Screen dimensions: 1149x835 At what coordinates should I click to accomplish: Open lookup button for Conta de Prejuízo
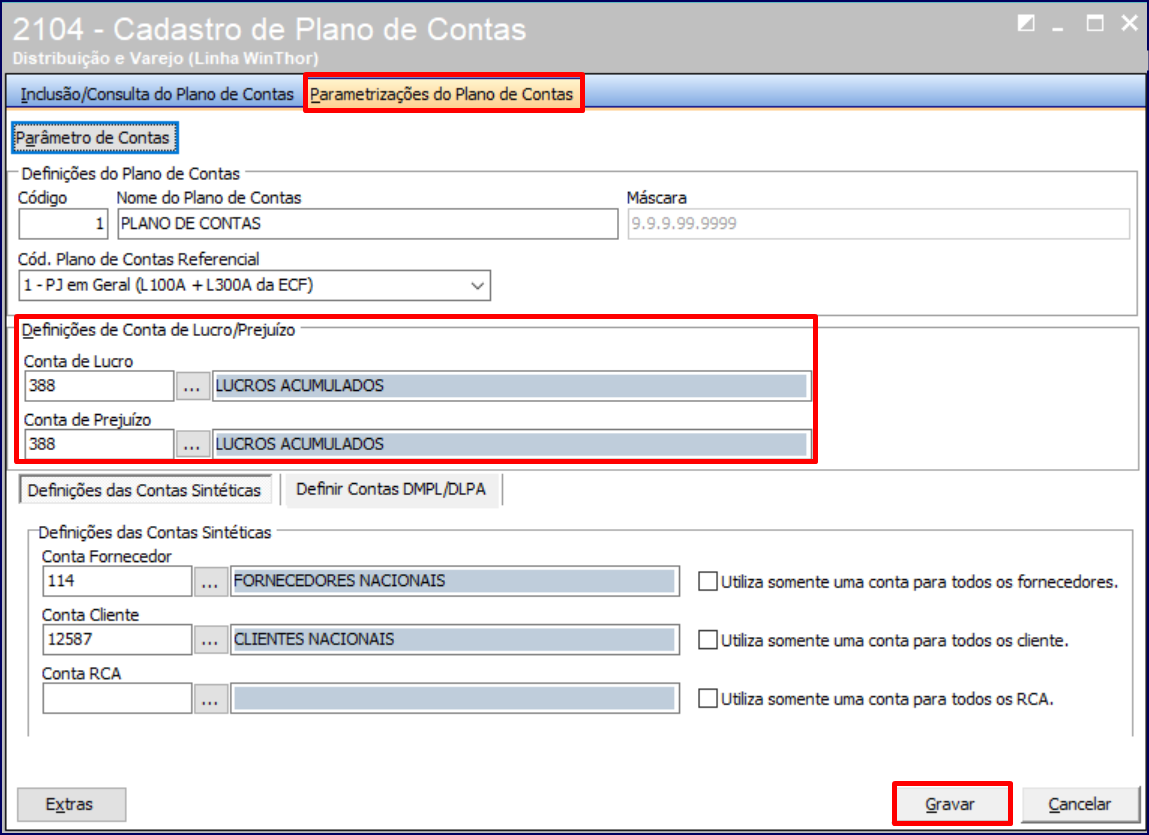[192, 444]
